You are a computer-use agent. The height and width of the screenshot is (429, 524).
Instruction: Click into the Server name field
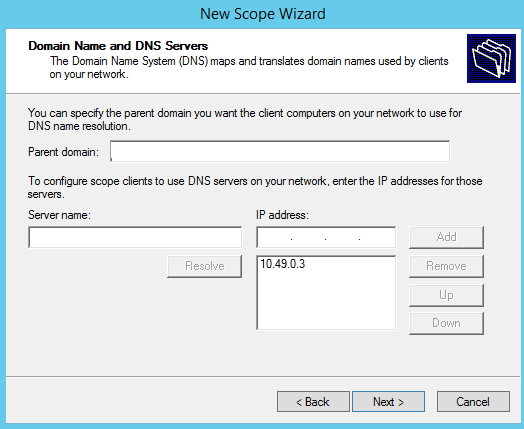135,238
